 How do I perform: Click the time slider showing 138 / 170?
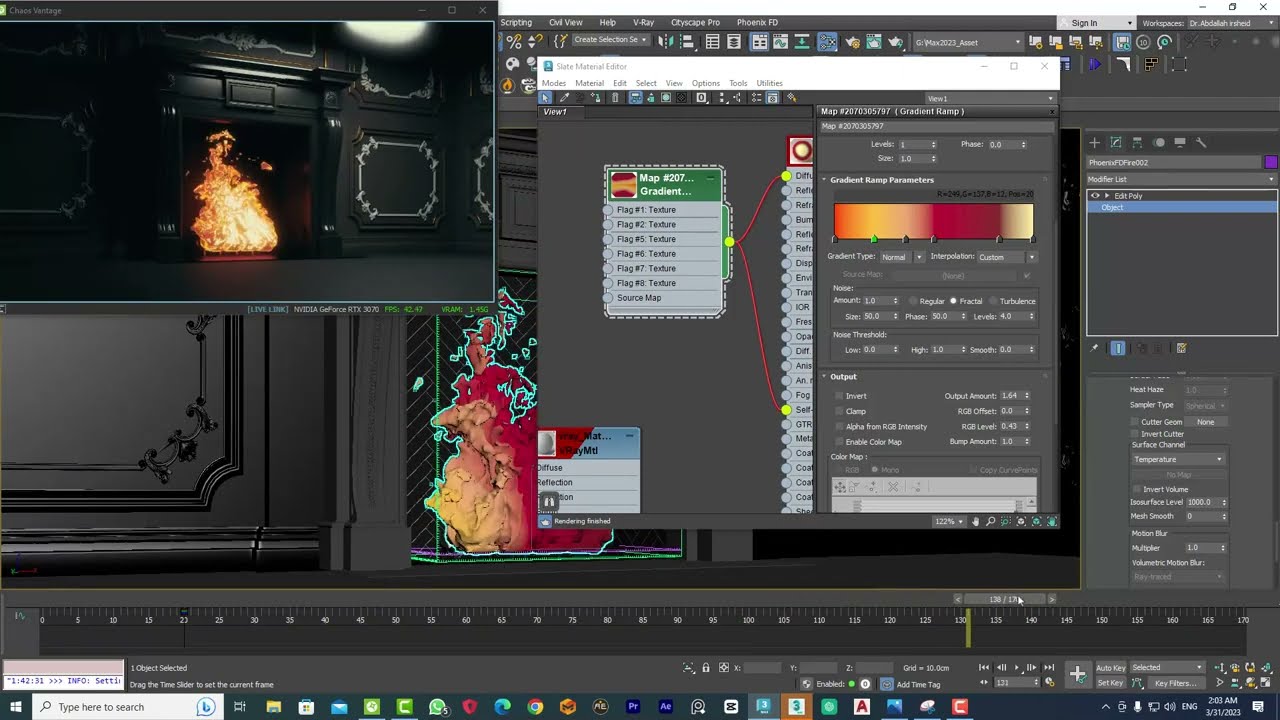pos(1005,599)
